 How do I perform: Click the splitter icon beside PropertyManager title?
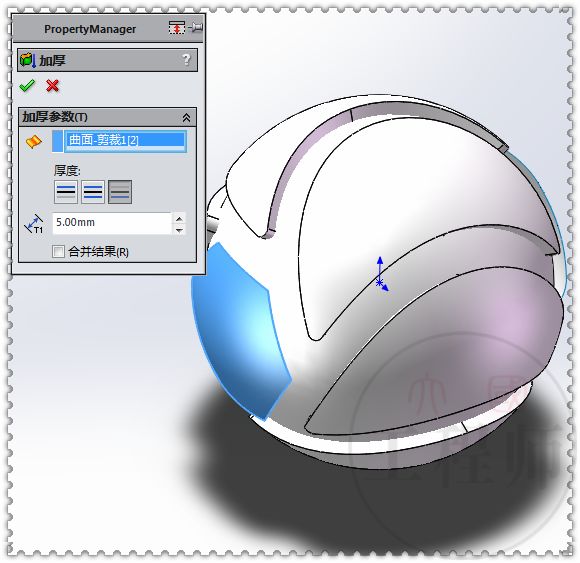click(176, 27)
